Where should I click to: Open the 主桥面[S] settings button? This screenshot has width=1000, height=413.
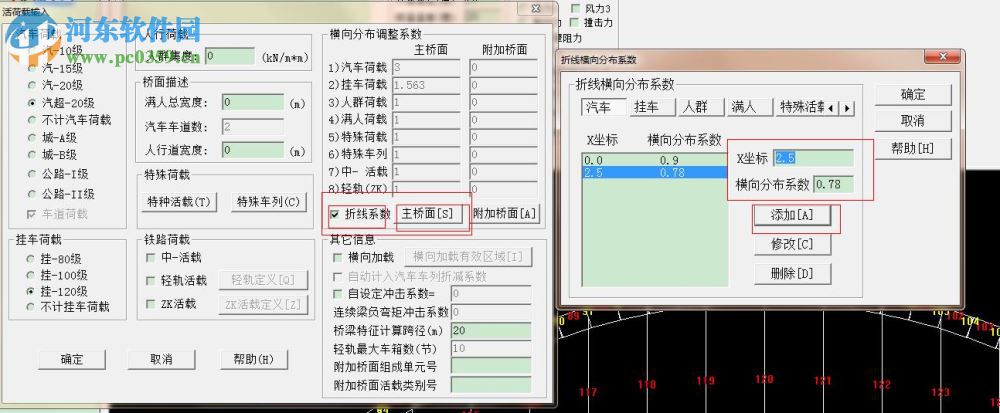click(x=428, y=215)
